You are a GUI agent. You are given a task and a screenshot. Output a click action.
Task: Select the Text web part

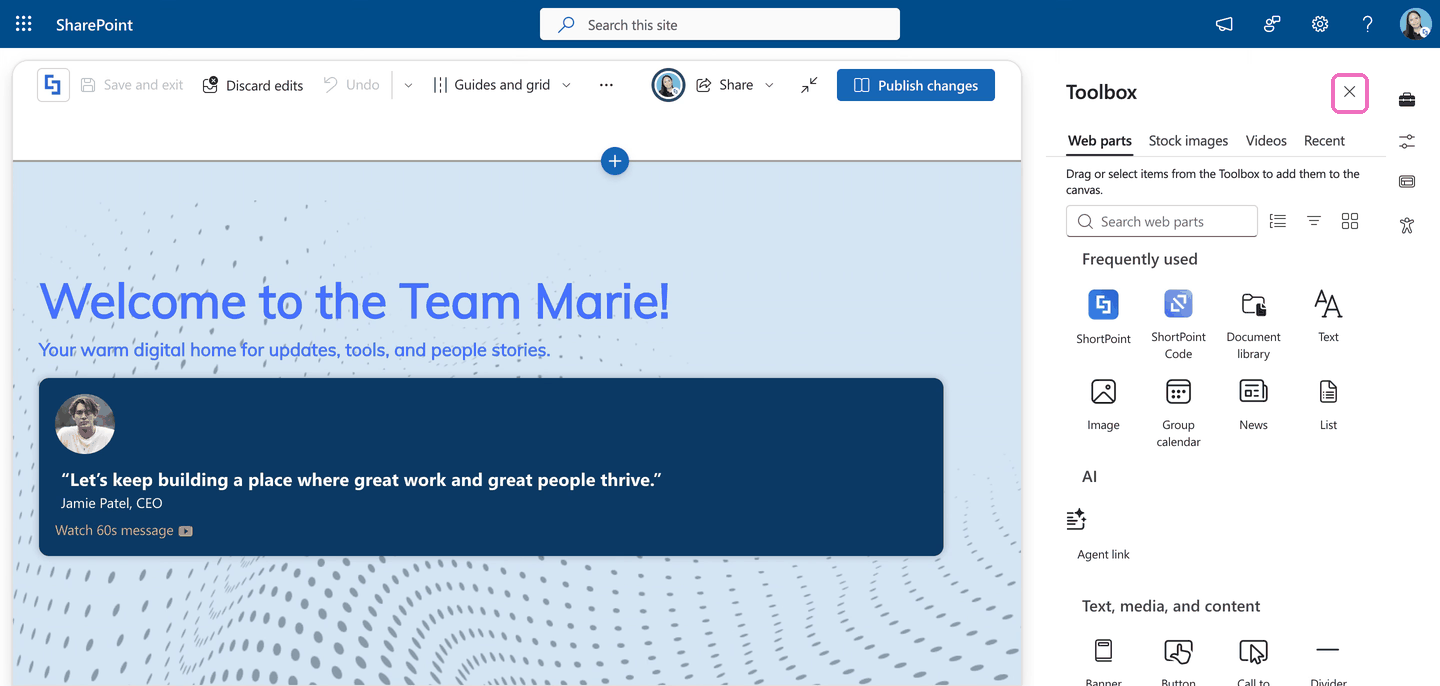1328,315
